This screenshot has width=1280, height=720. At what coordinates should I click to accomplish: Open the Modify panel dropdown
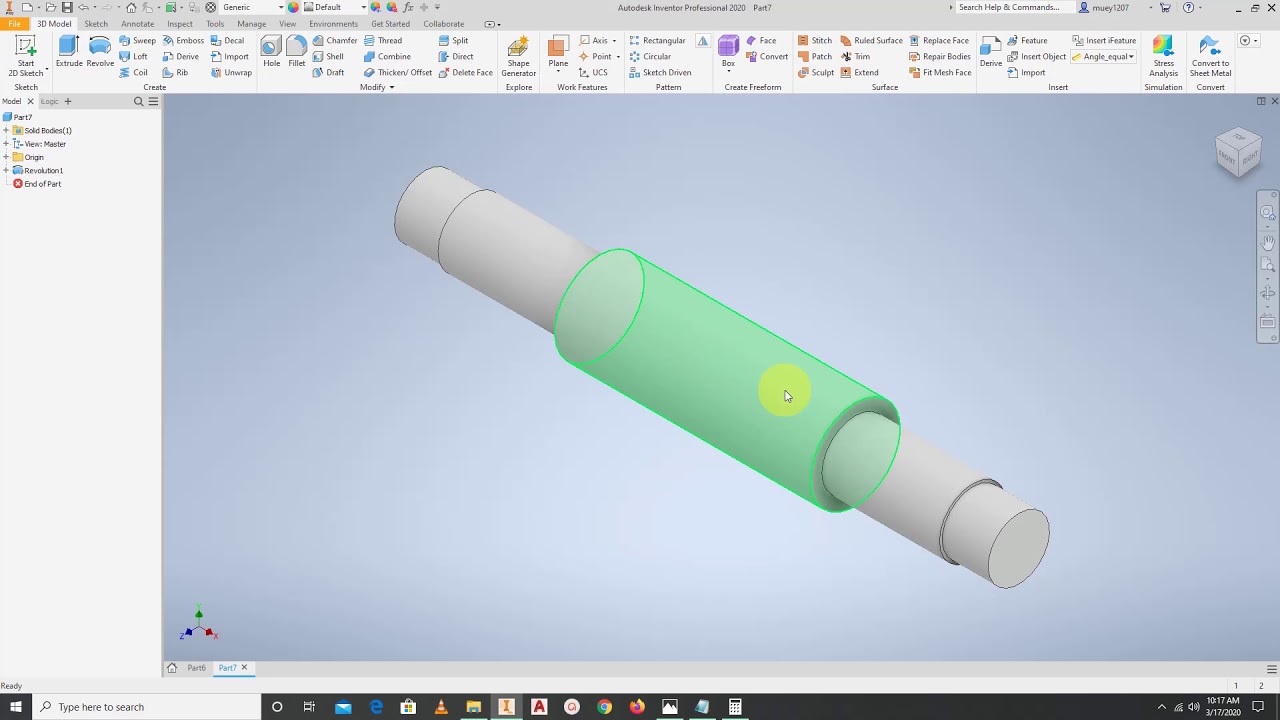tap(377, 87)
